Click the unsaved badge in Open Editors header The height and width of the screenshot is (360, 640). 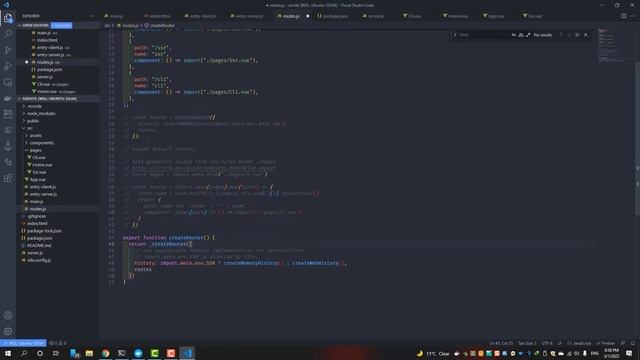pyautogui.click(x=62, y=25)
